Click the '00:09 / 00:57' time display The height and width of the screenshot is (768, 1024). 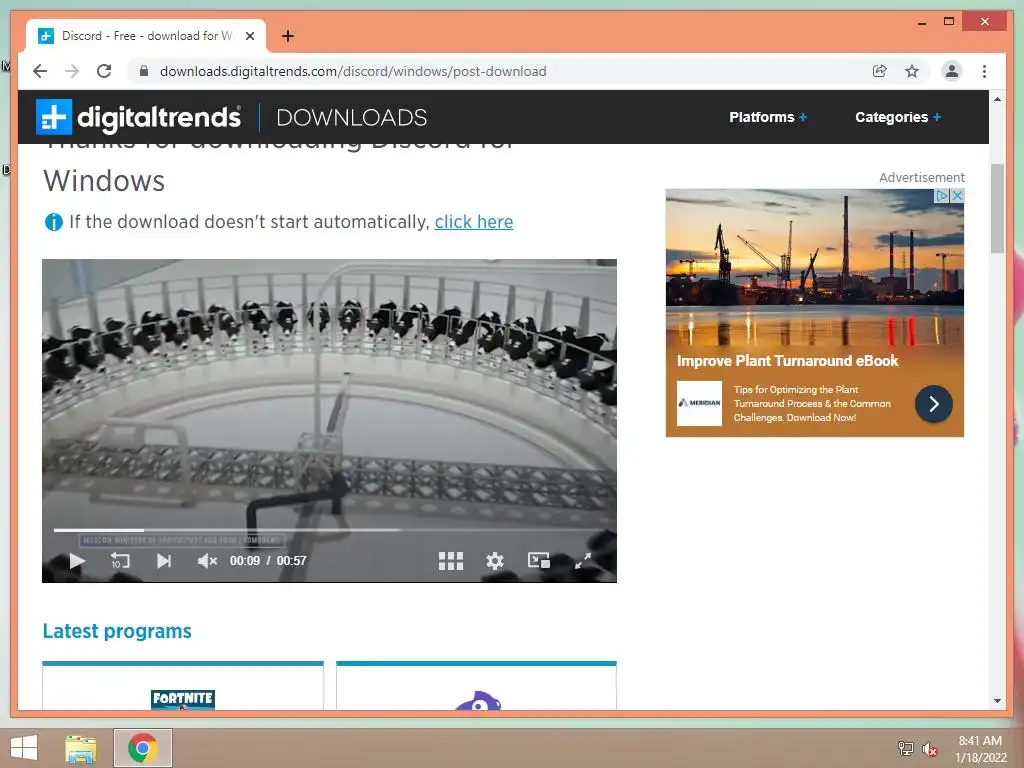(268, 560)
